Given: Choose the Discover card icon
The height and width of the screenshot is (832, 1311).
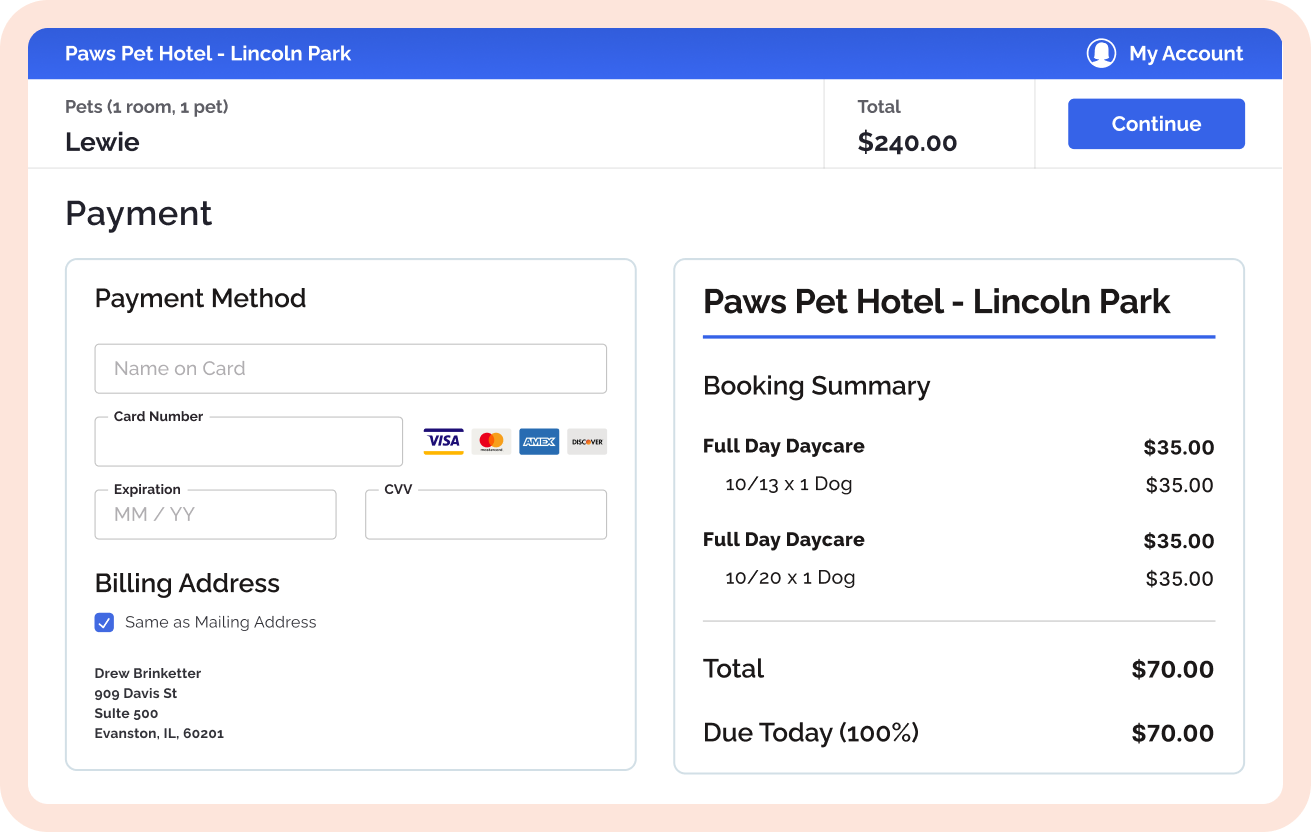Looking at the screenshot, I should (587, 442).
